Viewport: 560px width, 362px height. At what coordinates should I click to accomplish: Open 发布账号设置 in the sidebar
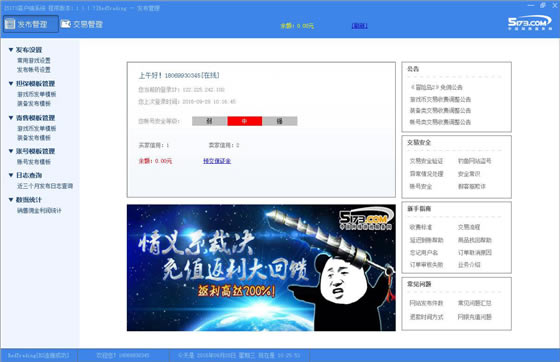[34, 70]
